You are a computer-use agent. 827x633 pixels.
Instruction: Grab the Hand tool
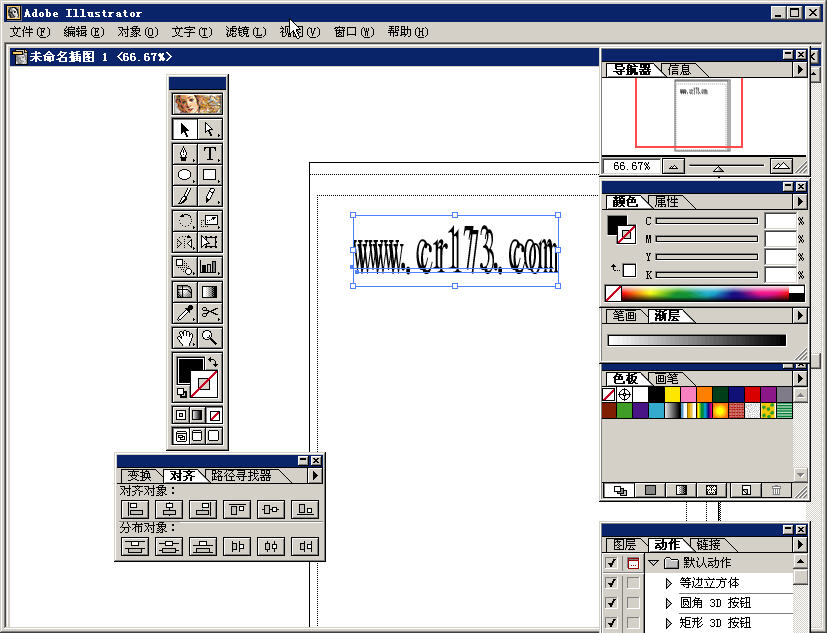pos(185,338)
